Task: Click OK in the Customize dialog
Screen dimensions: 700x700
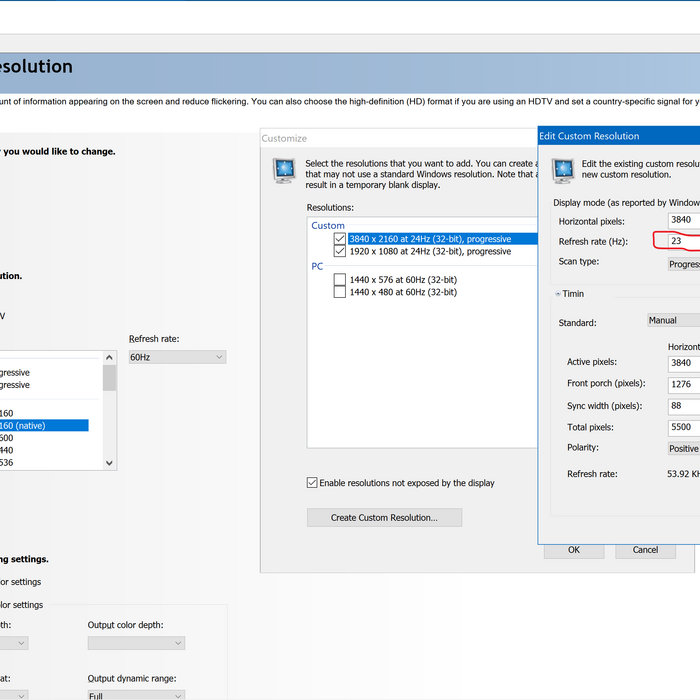Action: pyautogui.click(x=574, y=551)
